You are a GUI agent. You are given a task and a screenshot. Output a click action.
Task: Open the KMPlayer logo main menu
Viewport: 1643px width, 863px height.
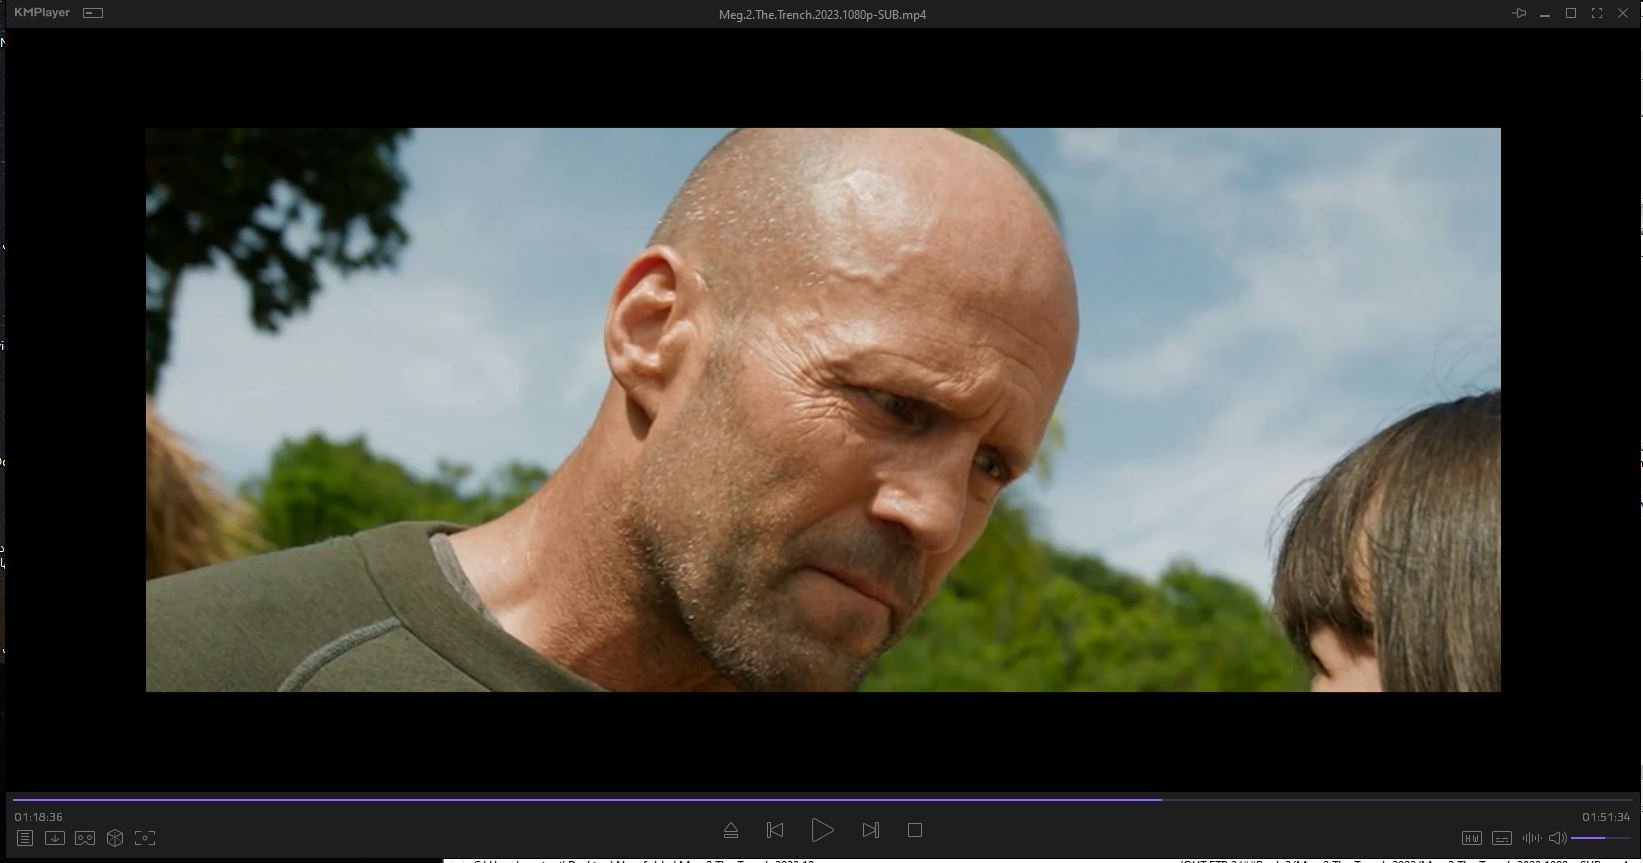point(42,13)
